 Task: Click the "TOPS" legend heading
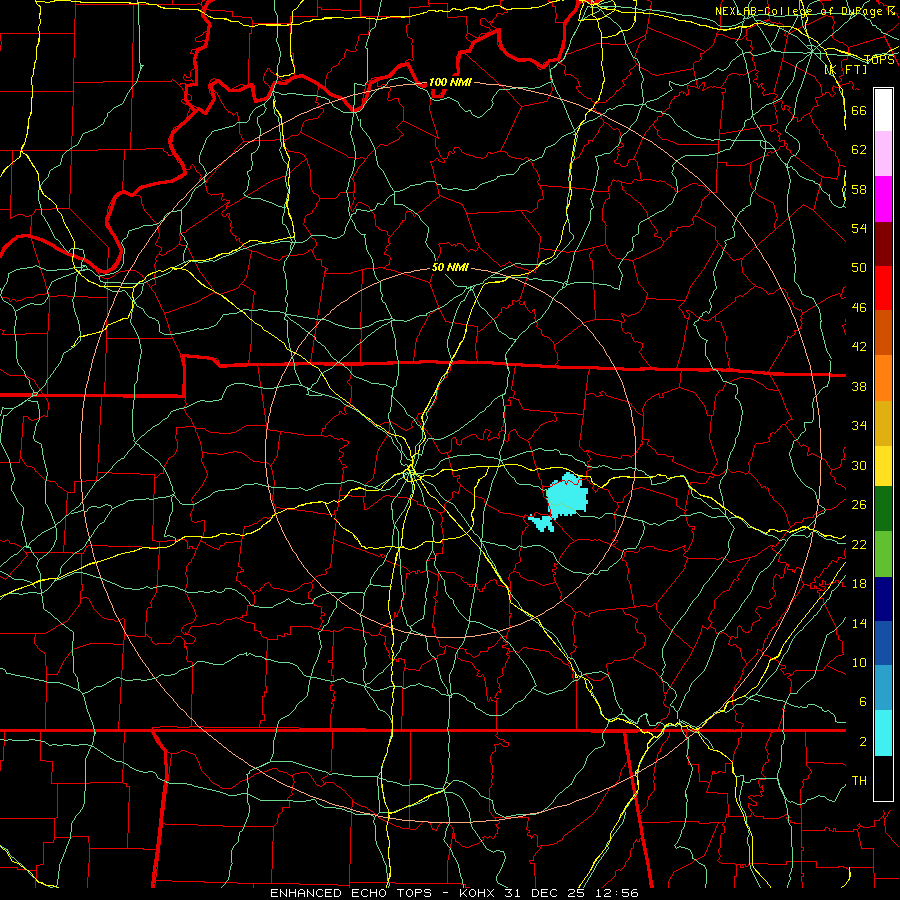click(x=879, y=60)
